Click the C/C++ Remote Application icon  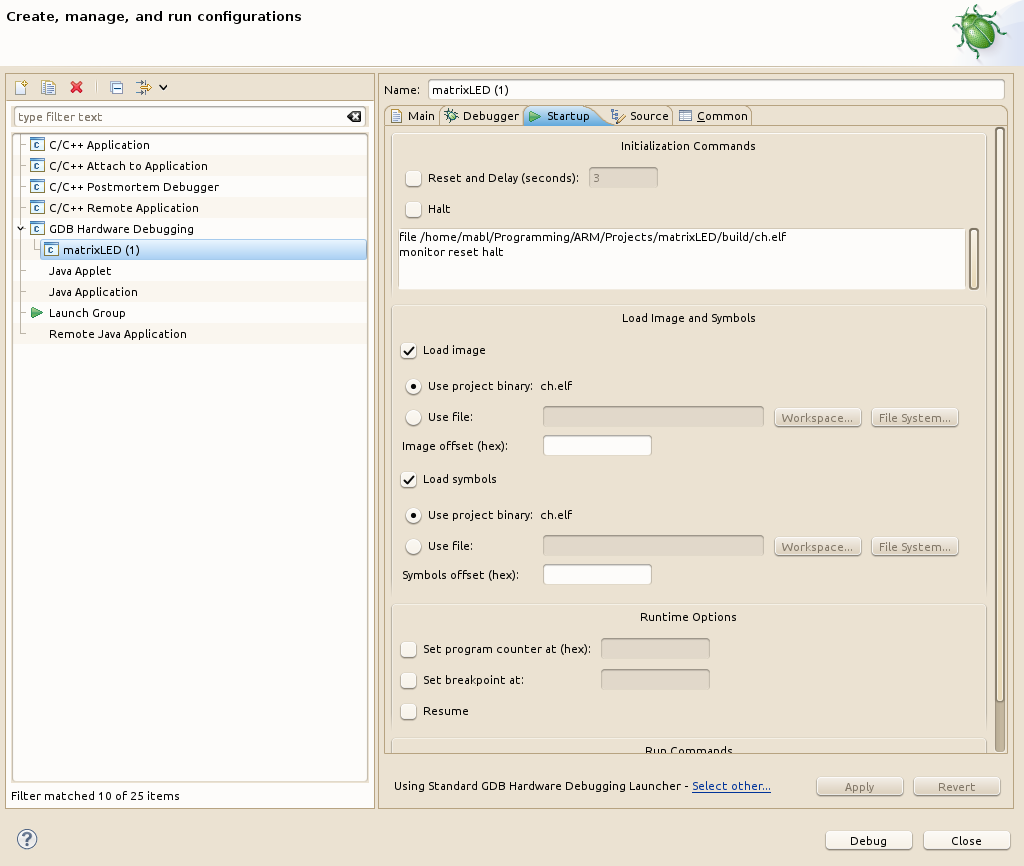37,208
